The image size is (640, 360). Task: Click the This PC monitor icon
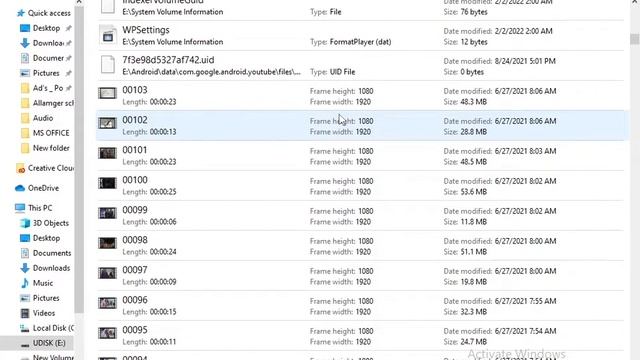[x=20, y=208]
